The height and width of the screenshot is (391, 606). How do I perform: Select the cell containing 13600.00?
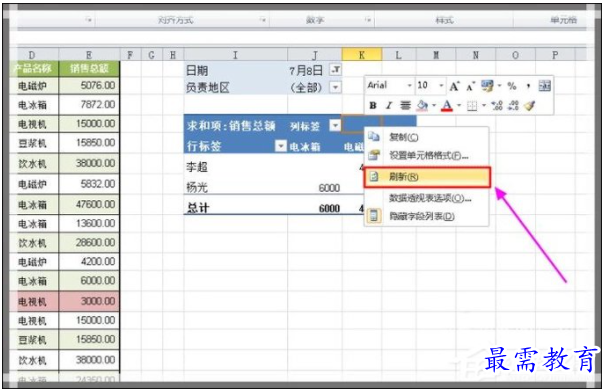tap(89, 223)
